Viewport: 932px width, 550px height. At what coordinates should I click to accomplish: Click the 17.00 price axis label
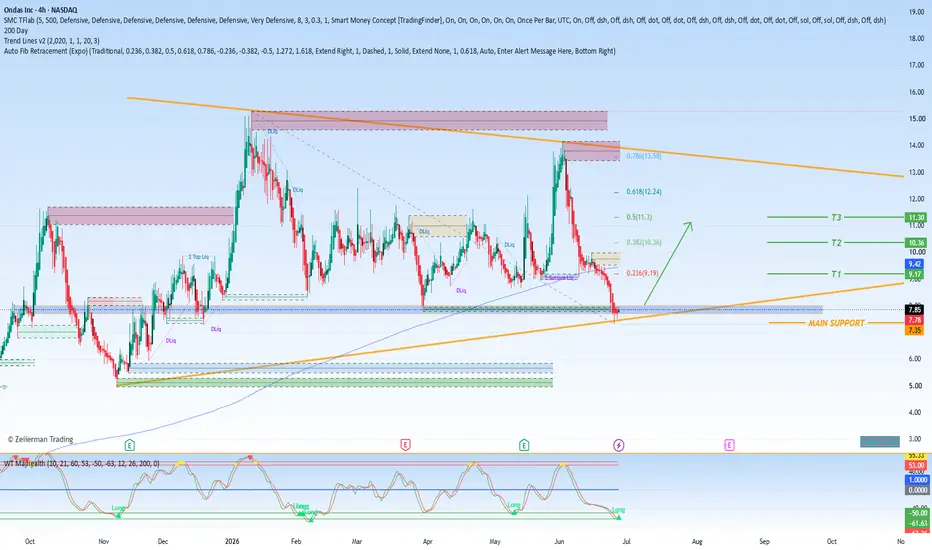pos(916,65)
